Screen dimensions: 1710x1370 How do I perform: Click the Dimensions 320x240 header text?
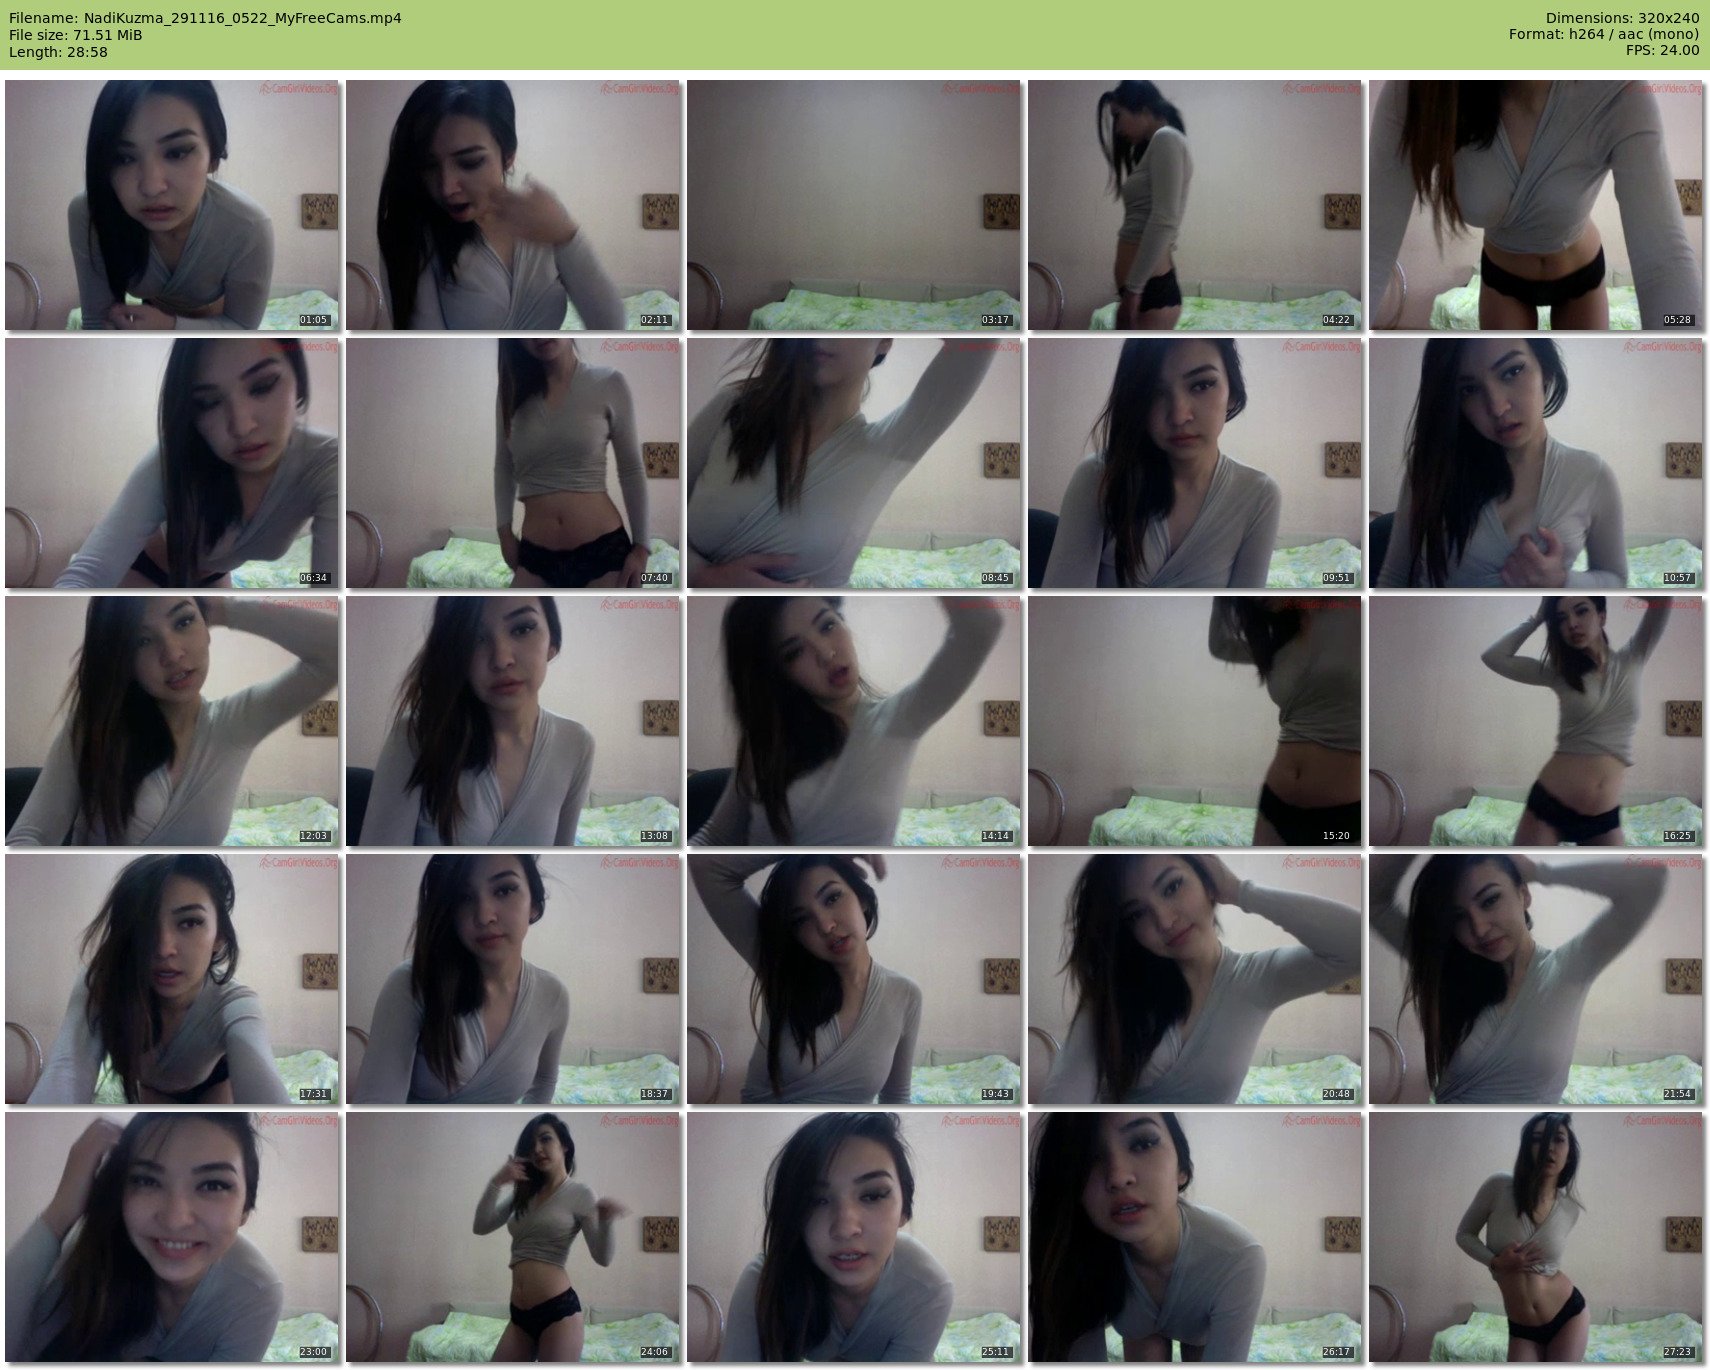coord(1622,18)
